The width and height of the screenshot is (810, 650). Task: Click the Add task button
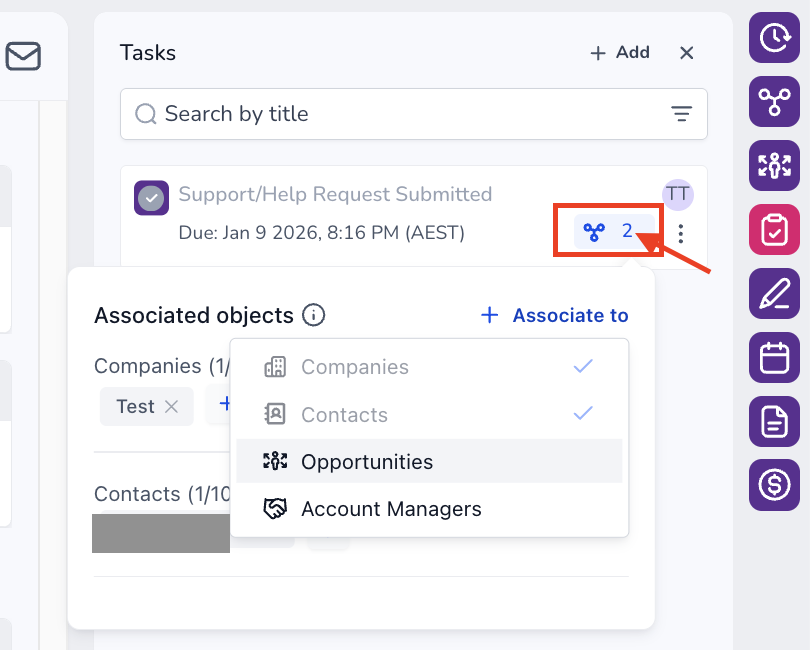620,53
